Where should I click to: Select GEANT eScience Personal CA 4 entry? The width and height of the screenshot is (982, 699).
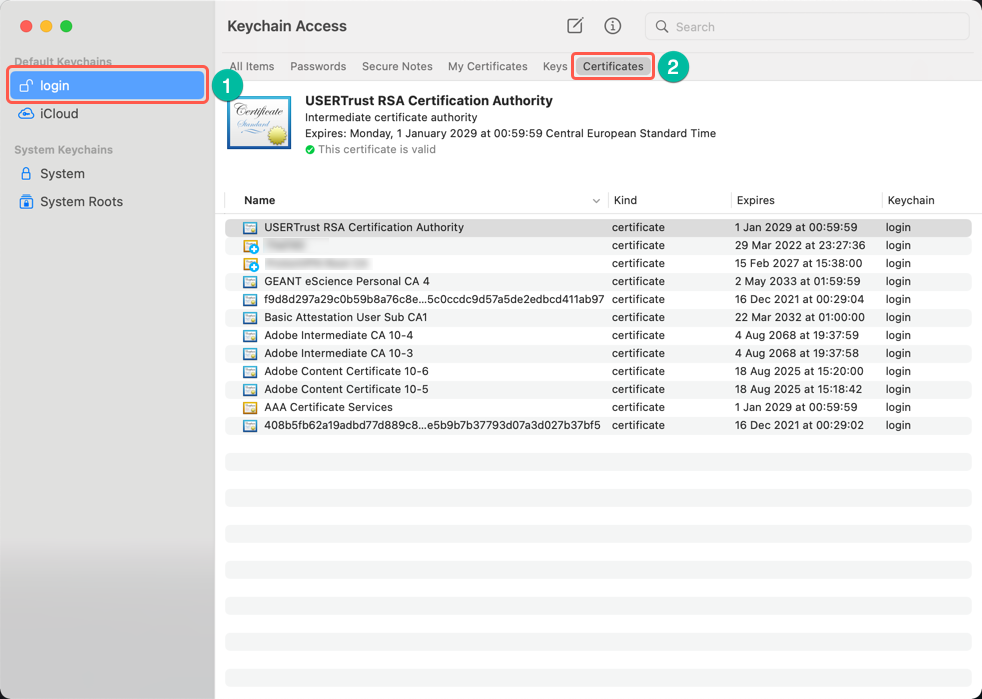coord(346,281)
